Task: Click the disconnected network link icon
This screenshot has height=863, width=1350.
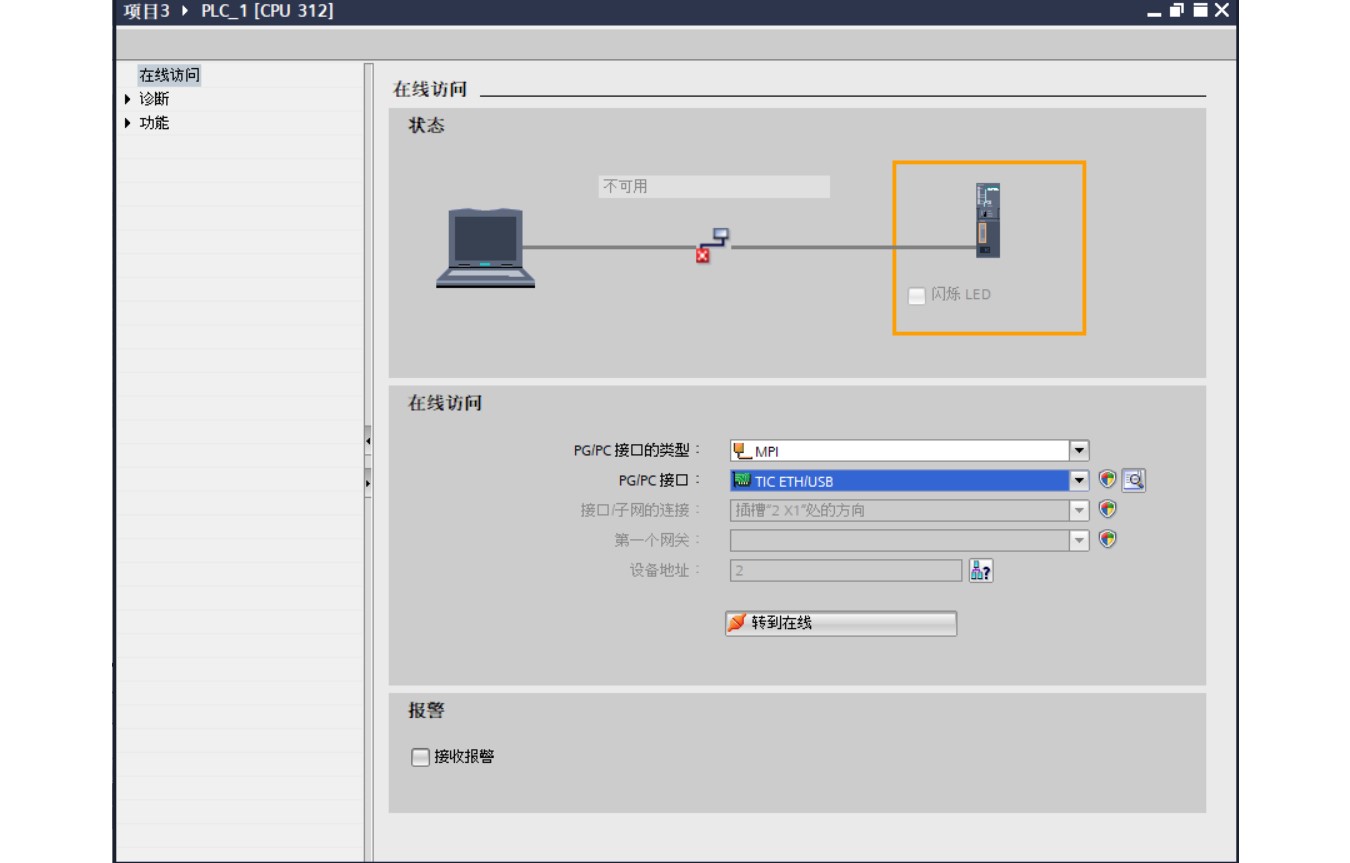Action: point(713,245)
